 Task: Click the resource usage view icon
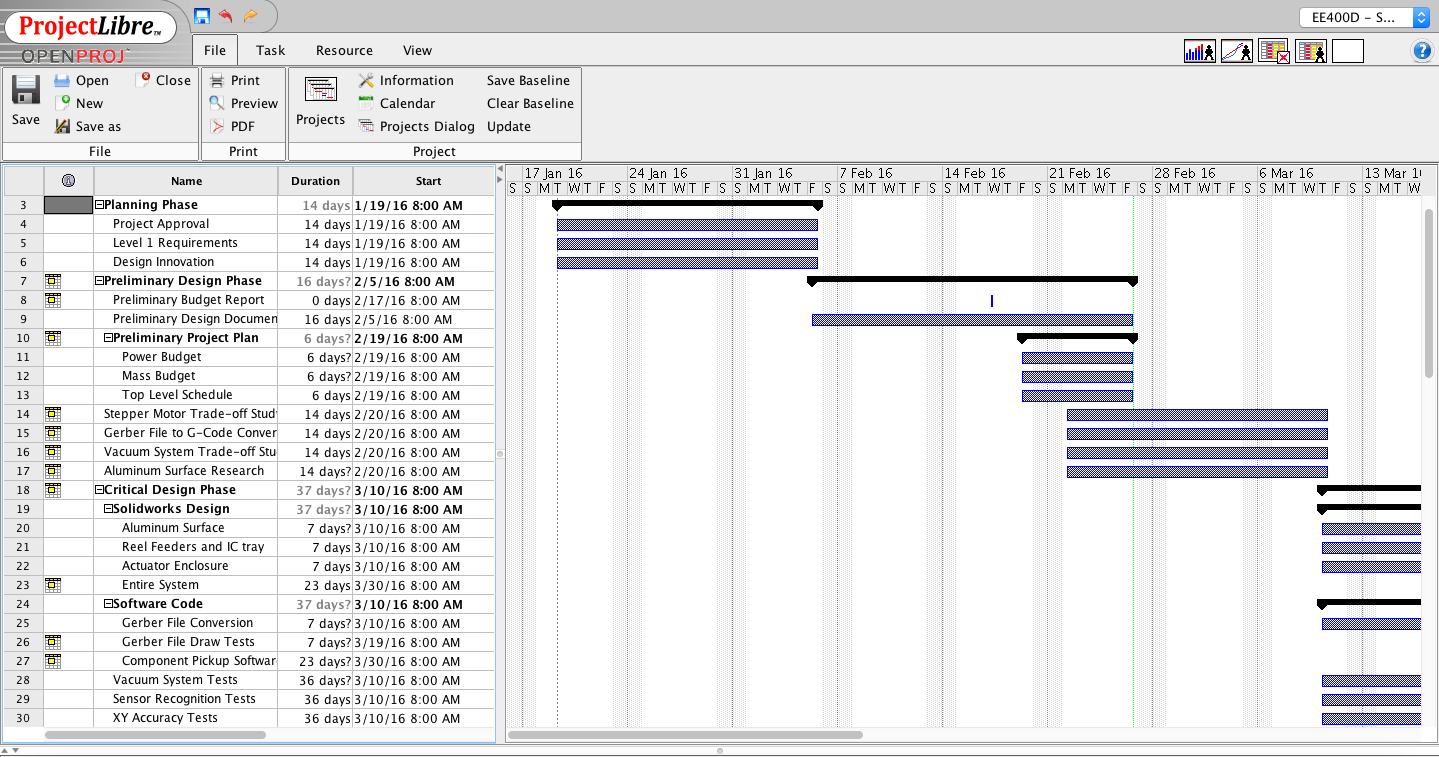point(1310,51)
